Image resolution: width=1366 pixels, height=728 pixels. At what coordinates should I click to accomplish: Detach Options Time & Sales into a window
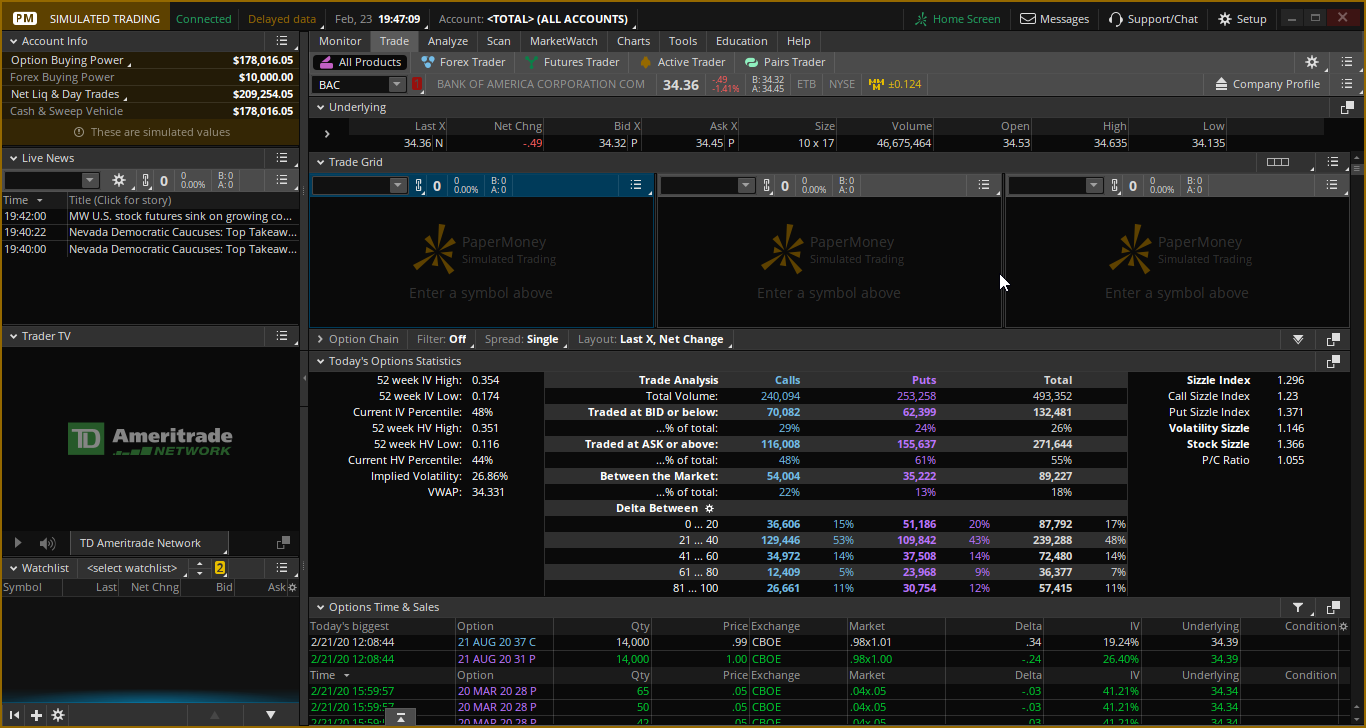[1333, 607]
